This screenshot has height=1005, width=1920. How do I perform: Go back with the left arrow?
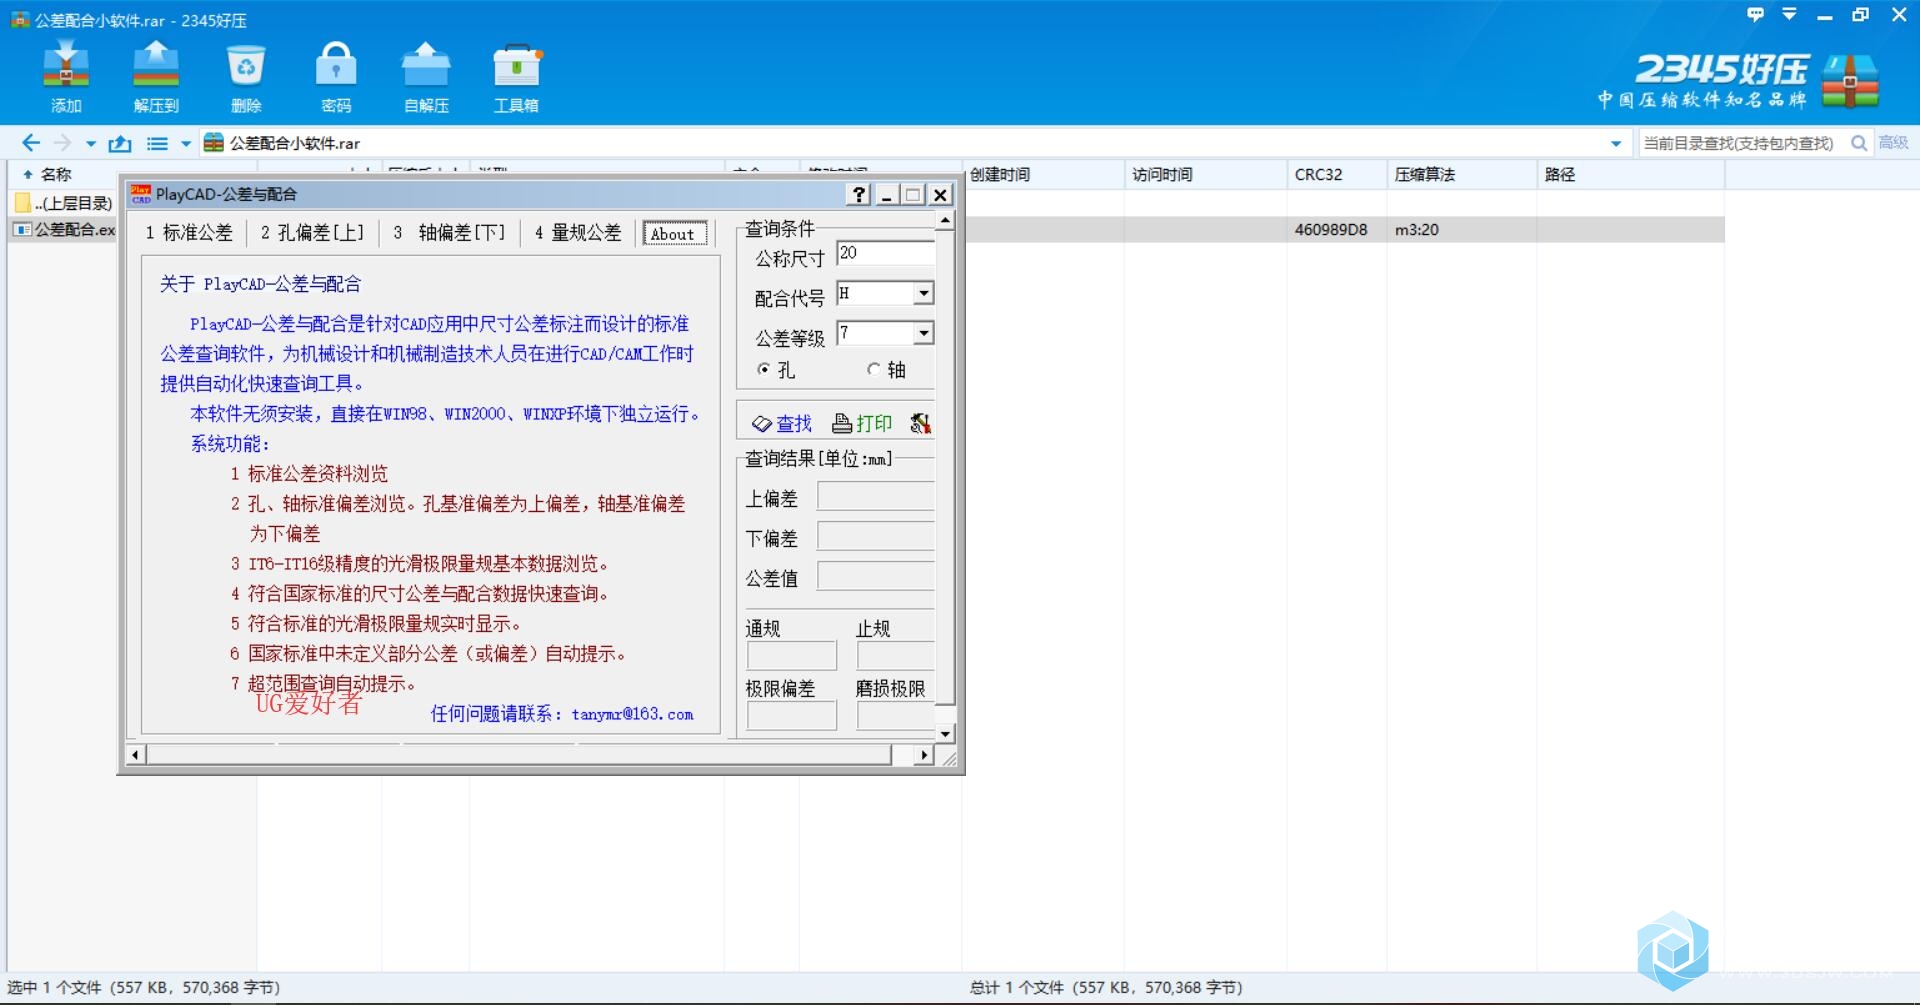31,143
